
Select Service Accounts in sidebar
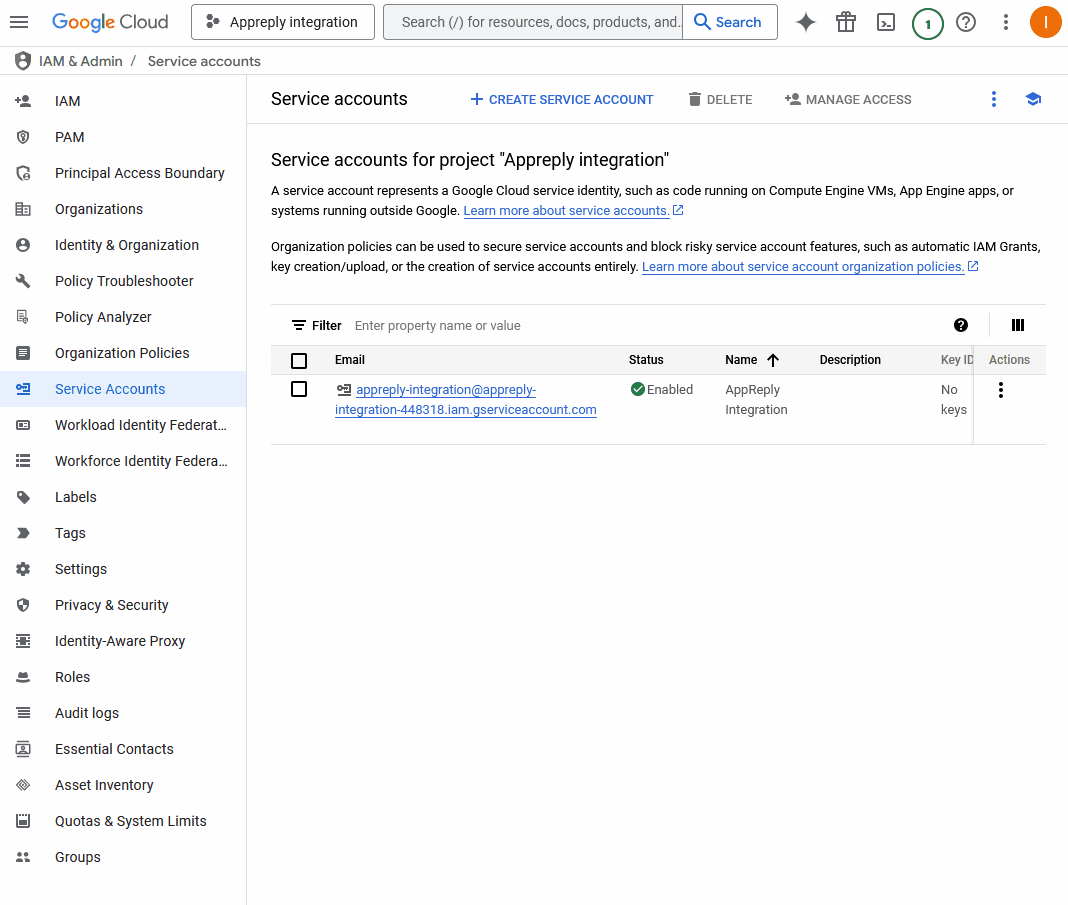click(x=123, y=389)
